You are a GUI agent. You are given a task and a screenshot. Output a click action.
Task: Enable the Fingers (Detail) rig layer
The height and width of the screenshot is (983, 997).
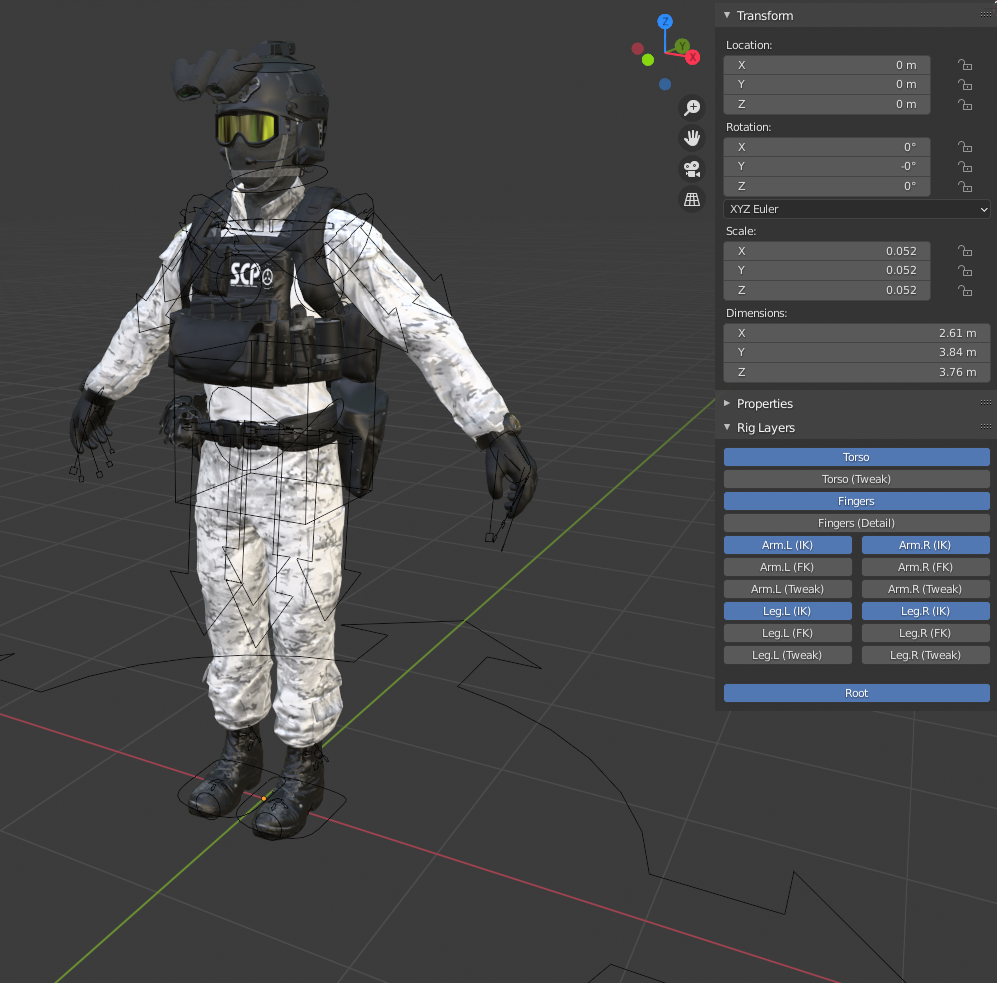pos(856,523)
